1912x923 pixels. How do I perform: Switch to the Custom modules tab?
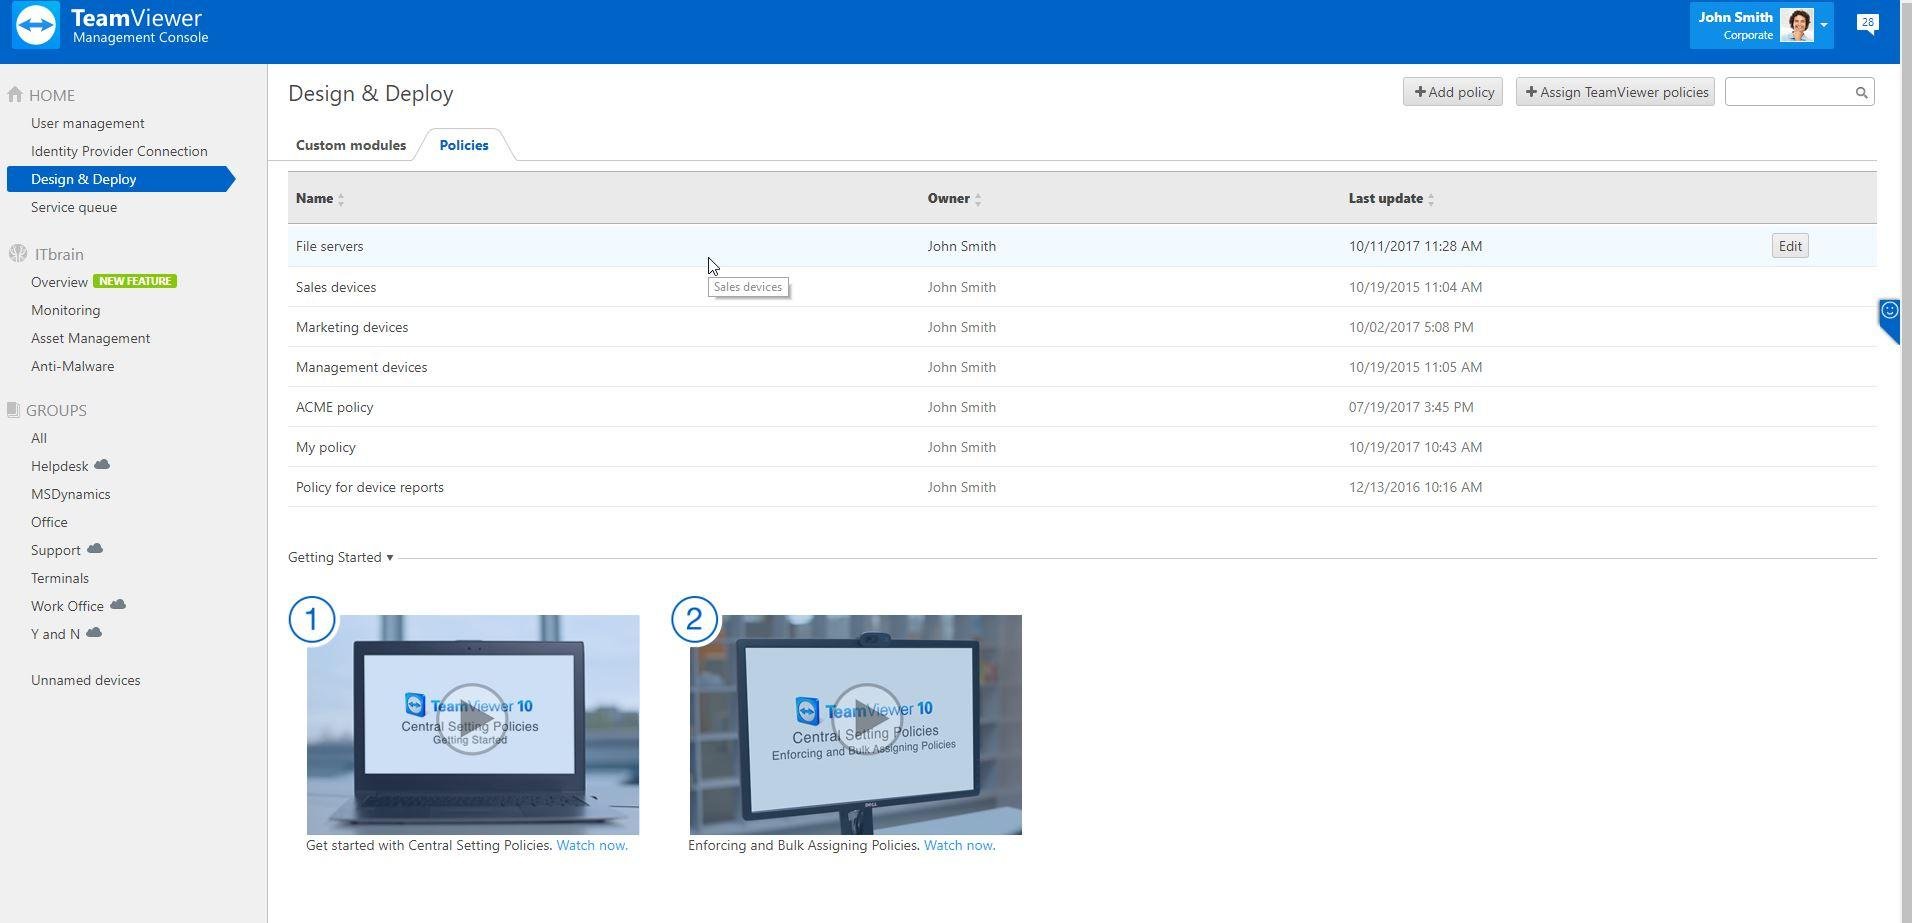pos(351,145)
